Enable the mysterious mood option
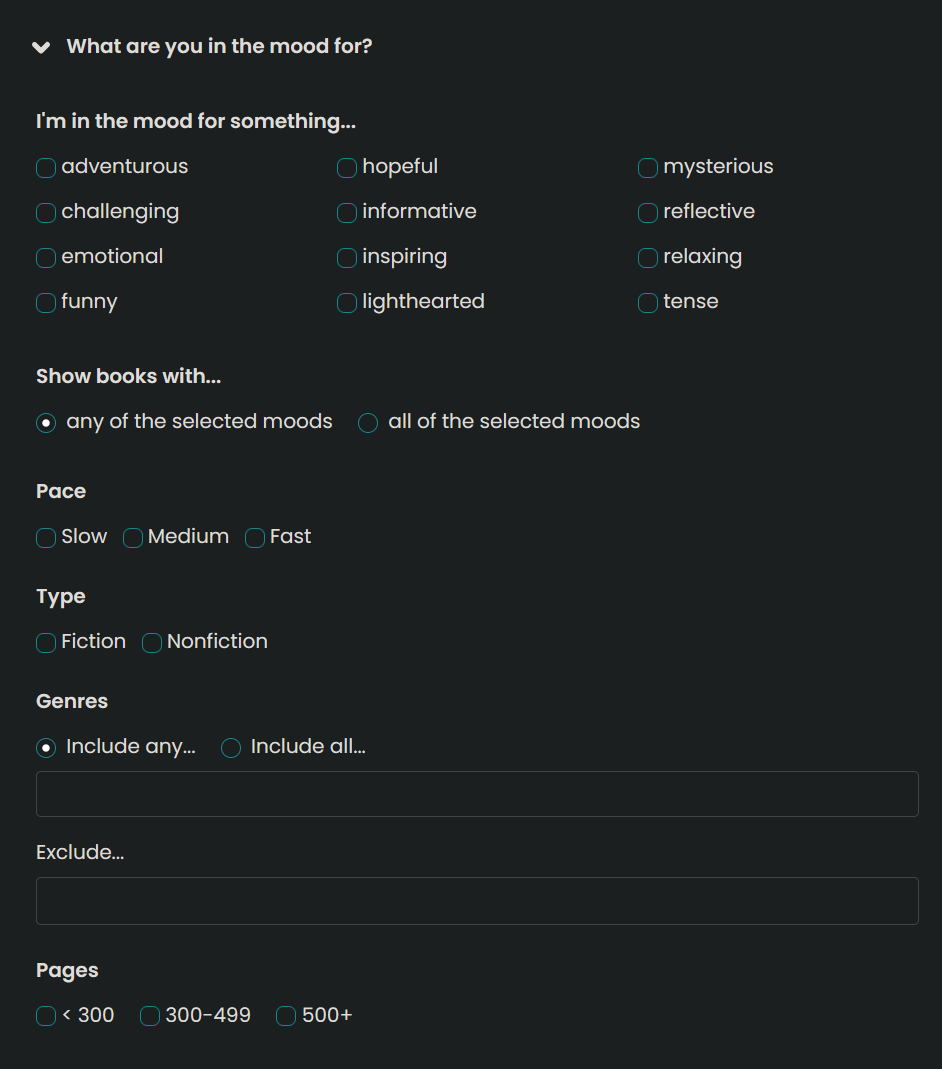942x1069 pixels. click(648, 168)
